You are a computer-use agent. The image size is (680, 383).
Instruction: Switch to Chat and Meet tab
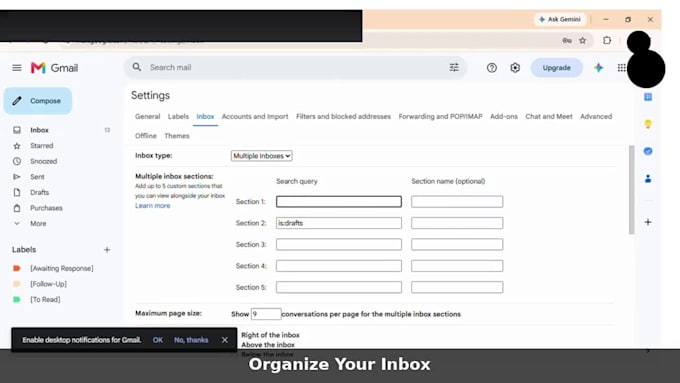(x=549, y=117)
